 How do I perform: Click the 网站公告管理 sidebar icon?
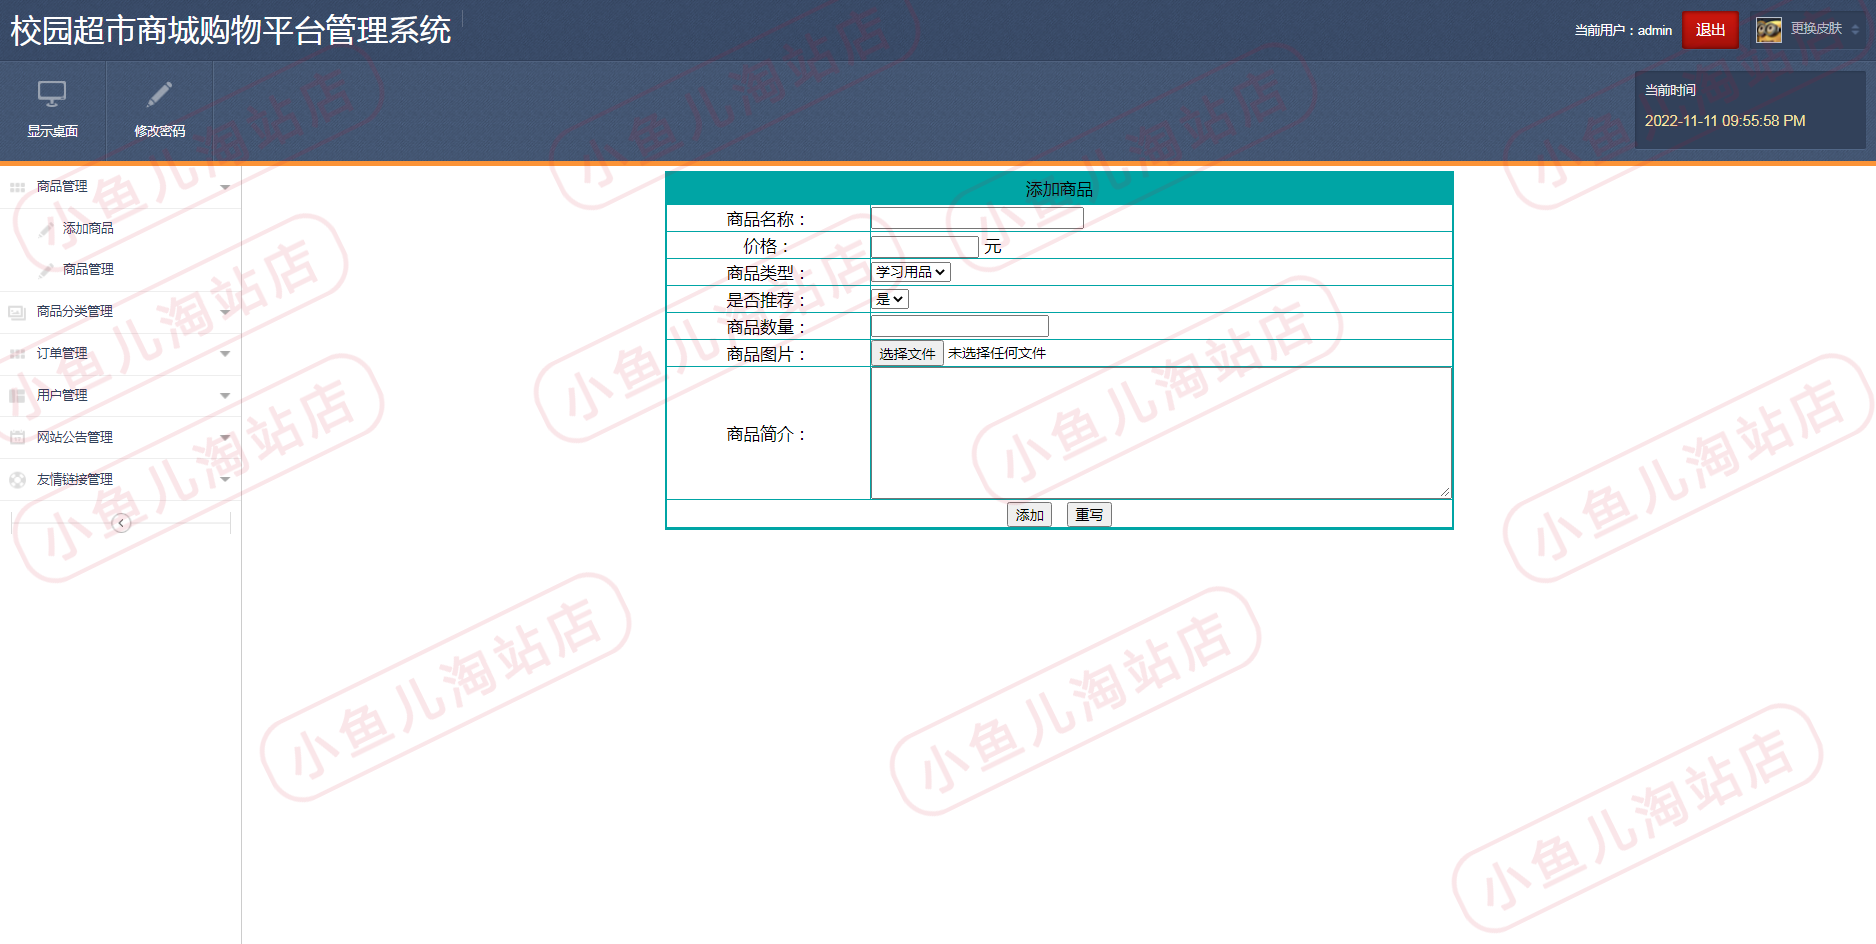click(17, 438)
